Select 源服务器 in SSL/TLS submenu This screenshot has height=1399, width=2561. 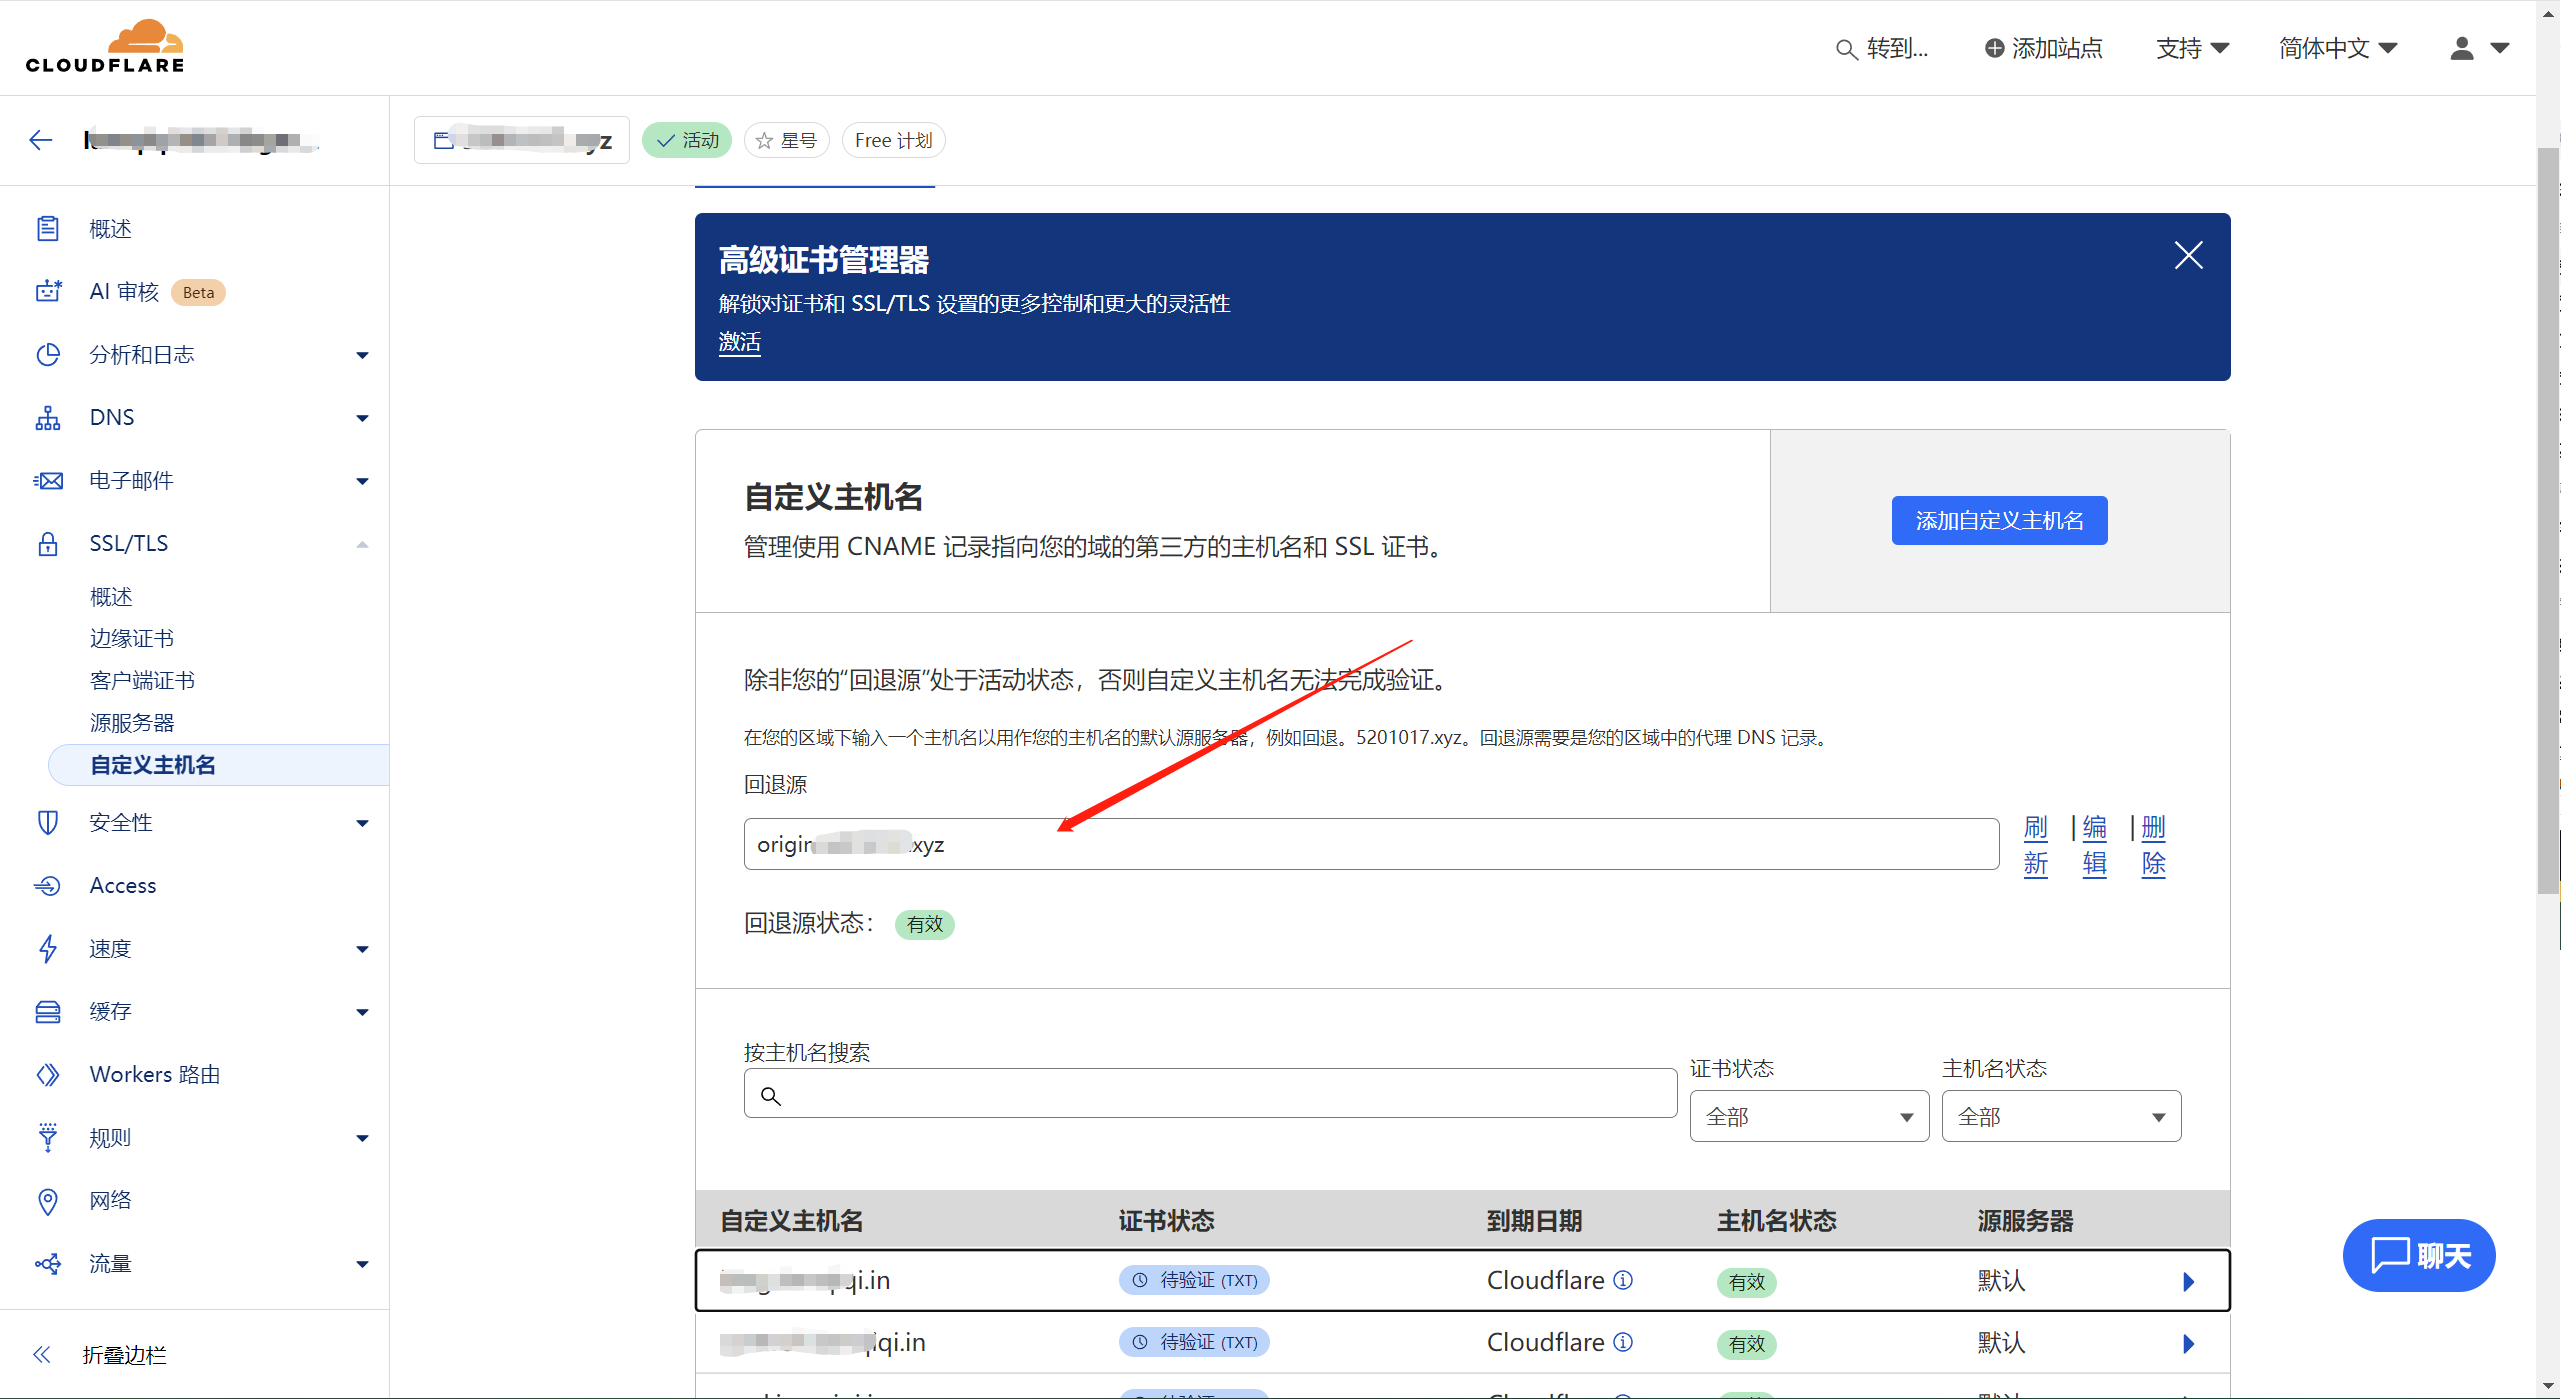coord(131,722)
